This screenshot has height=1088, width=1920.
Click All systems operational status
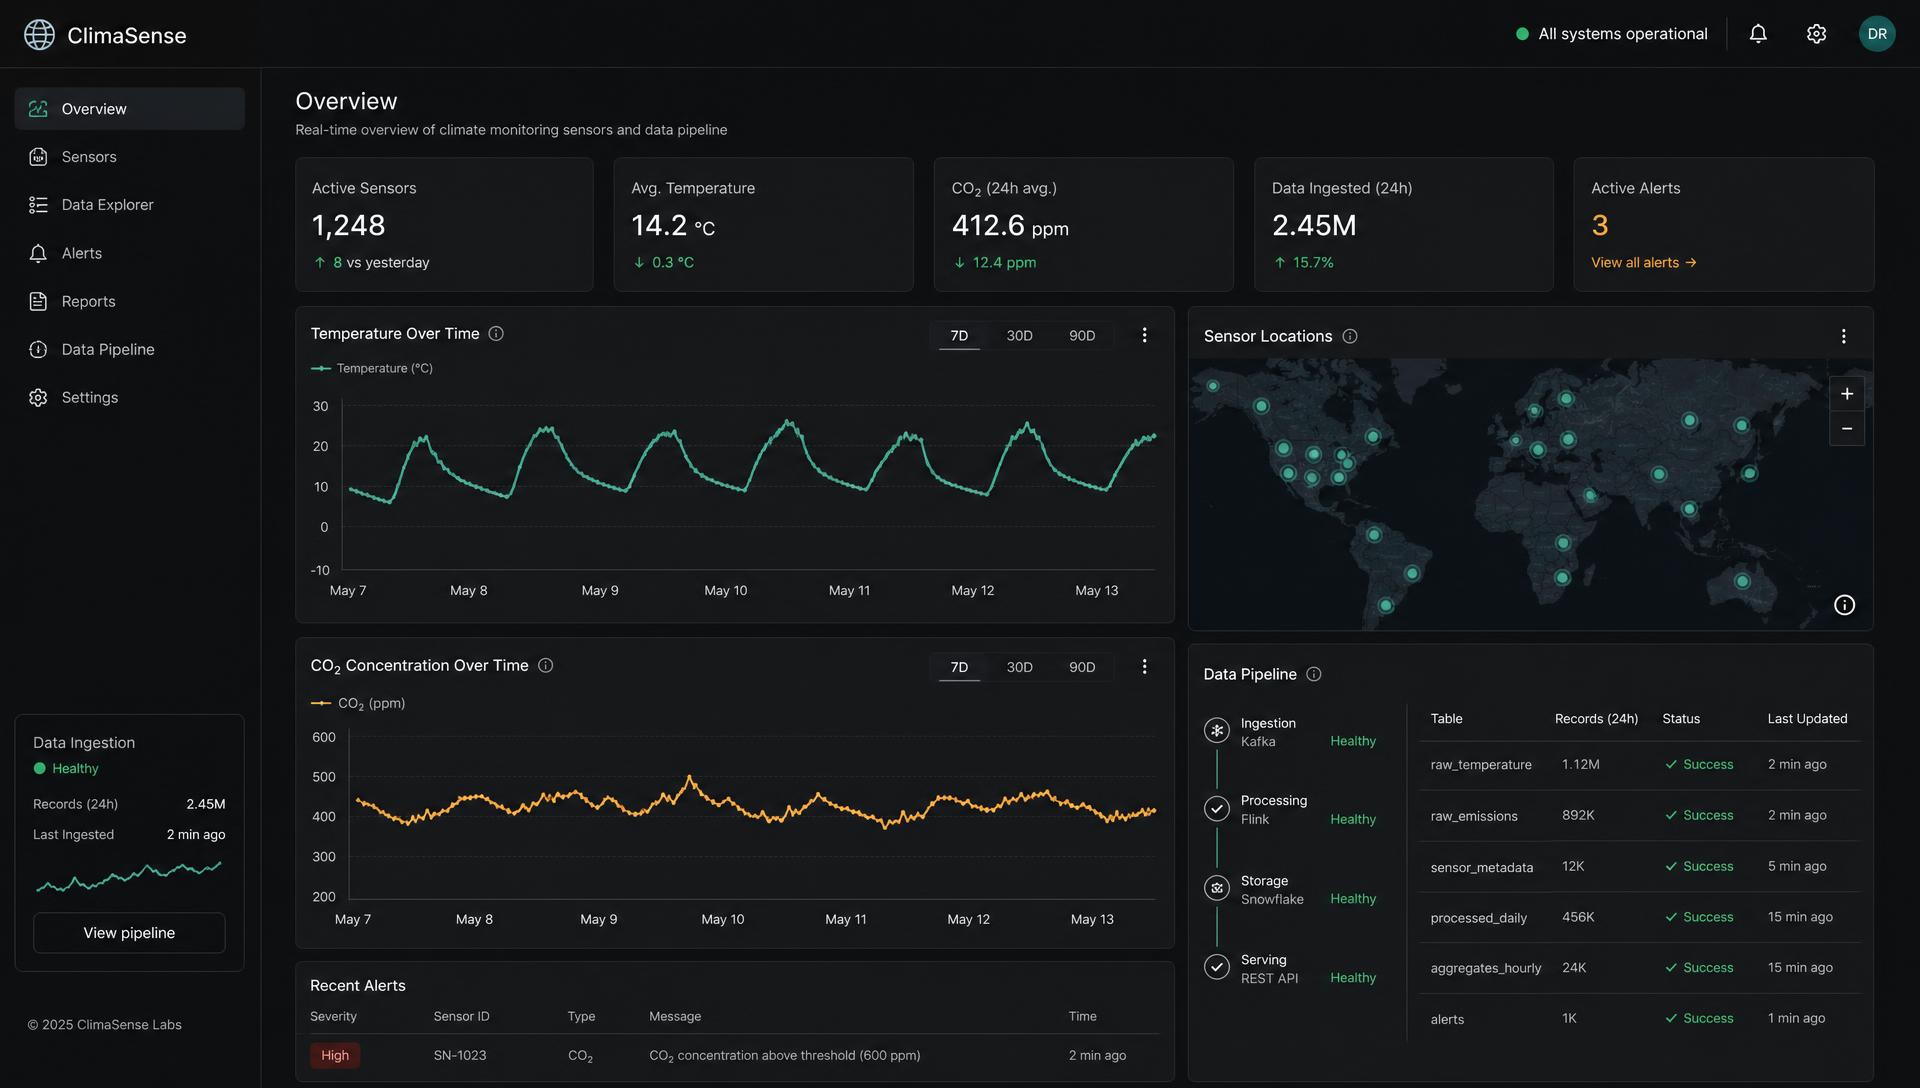1611,34
